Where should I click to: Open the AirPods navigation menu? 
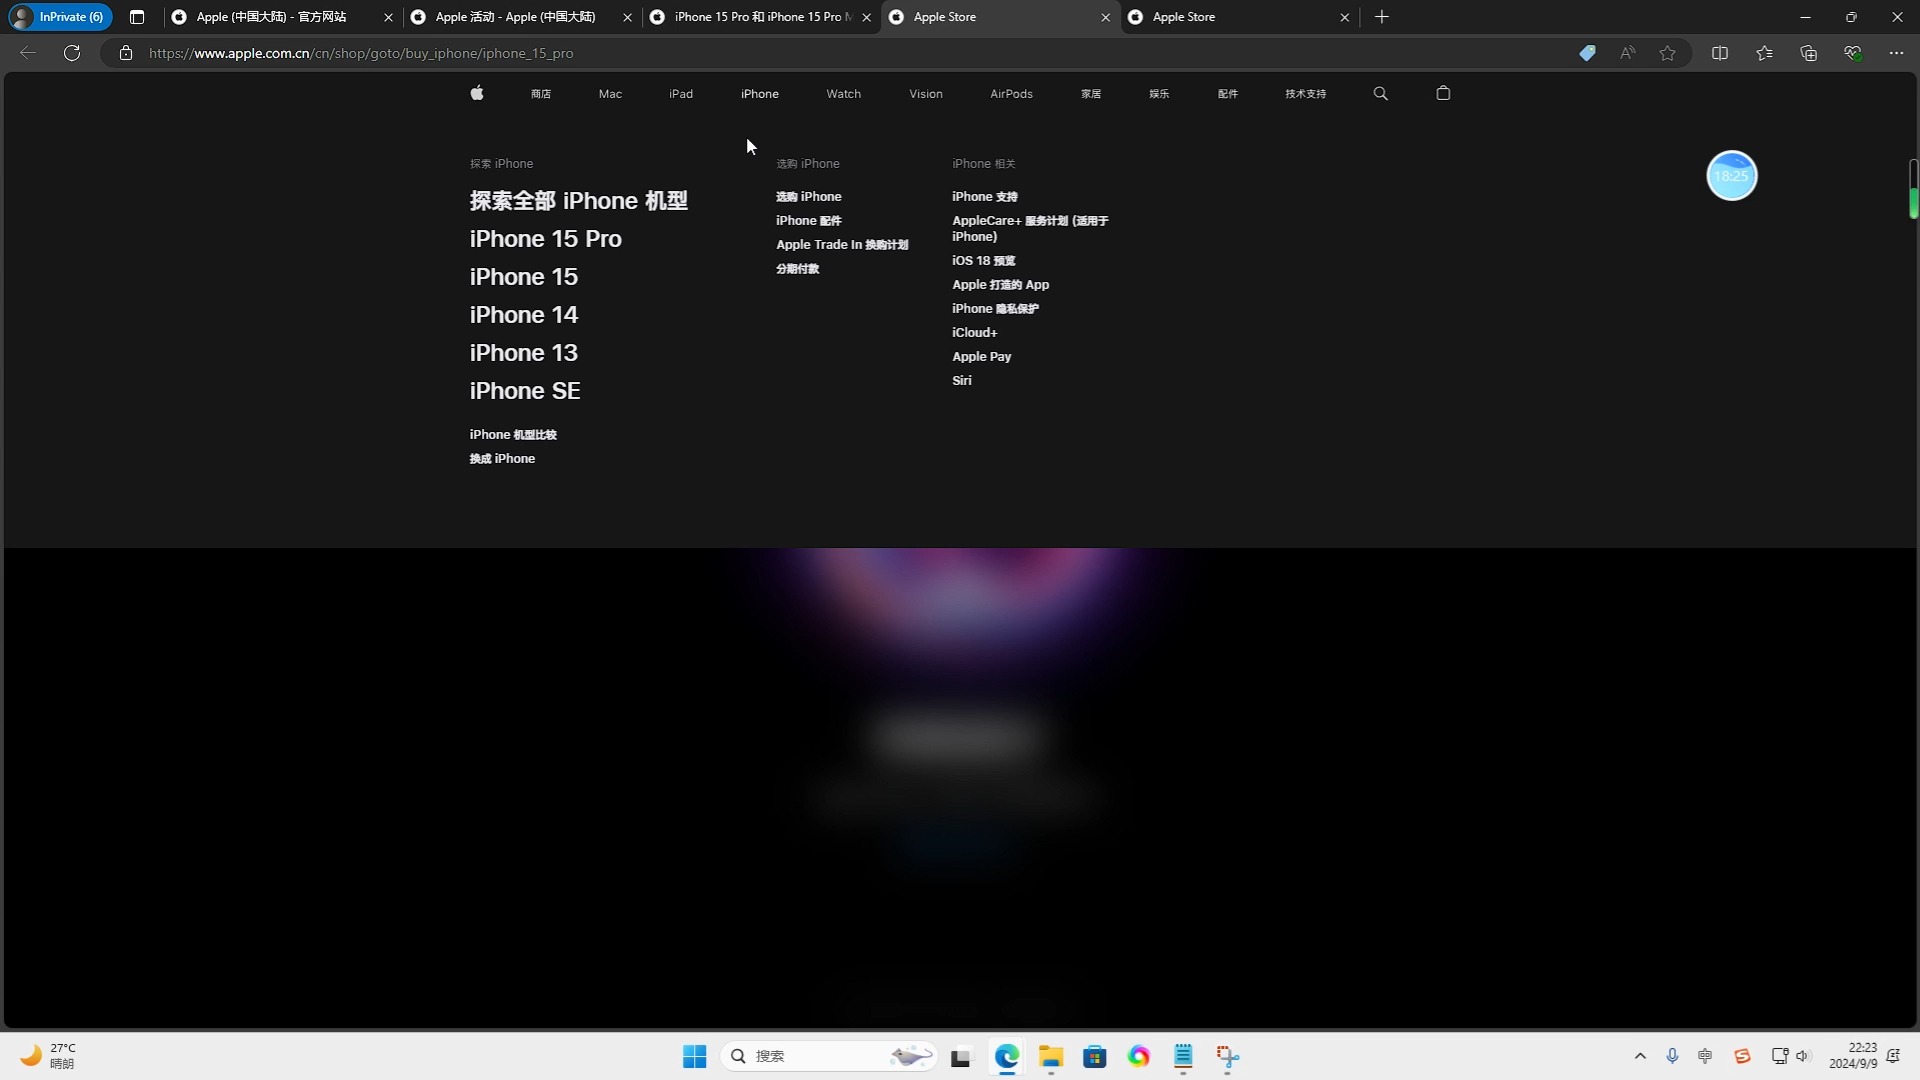[x=1011, y=93]
